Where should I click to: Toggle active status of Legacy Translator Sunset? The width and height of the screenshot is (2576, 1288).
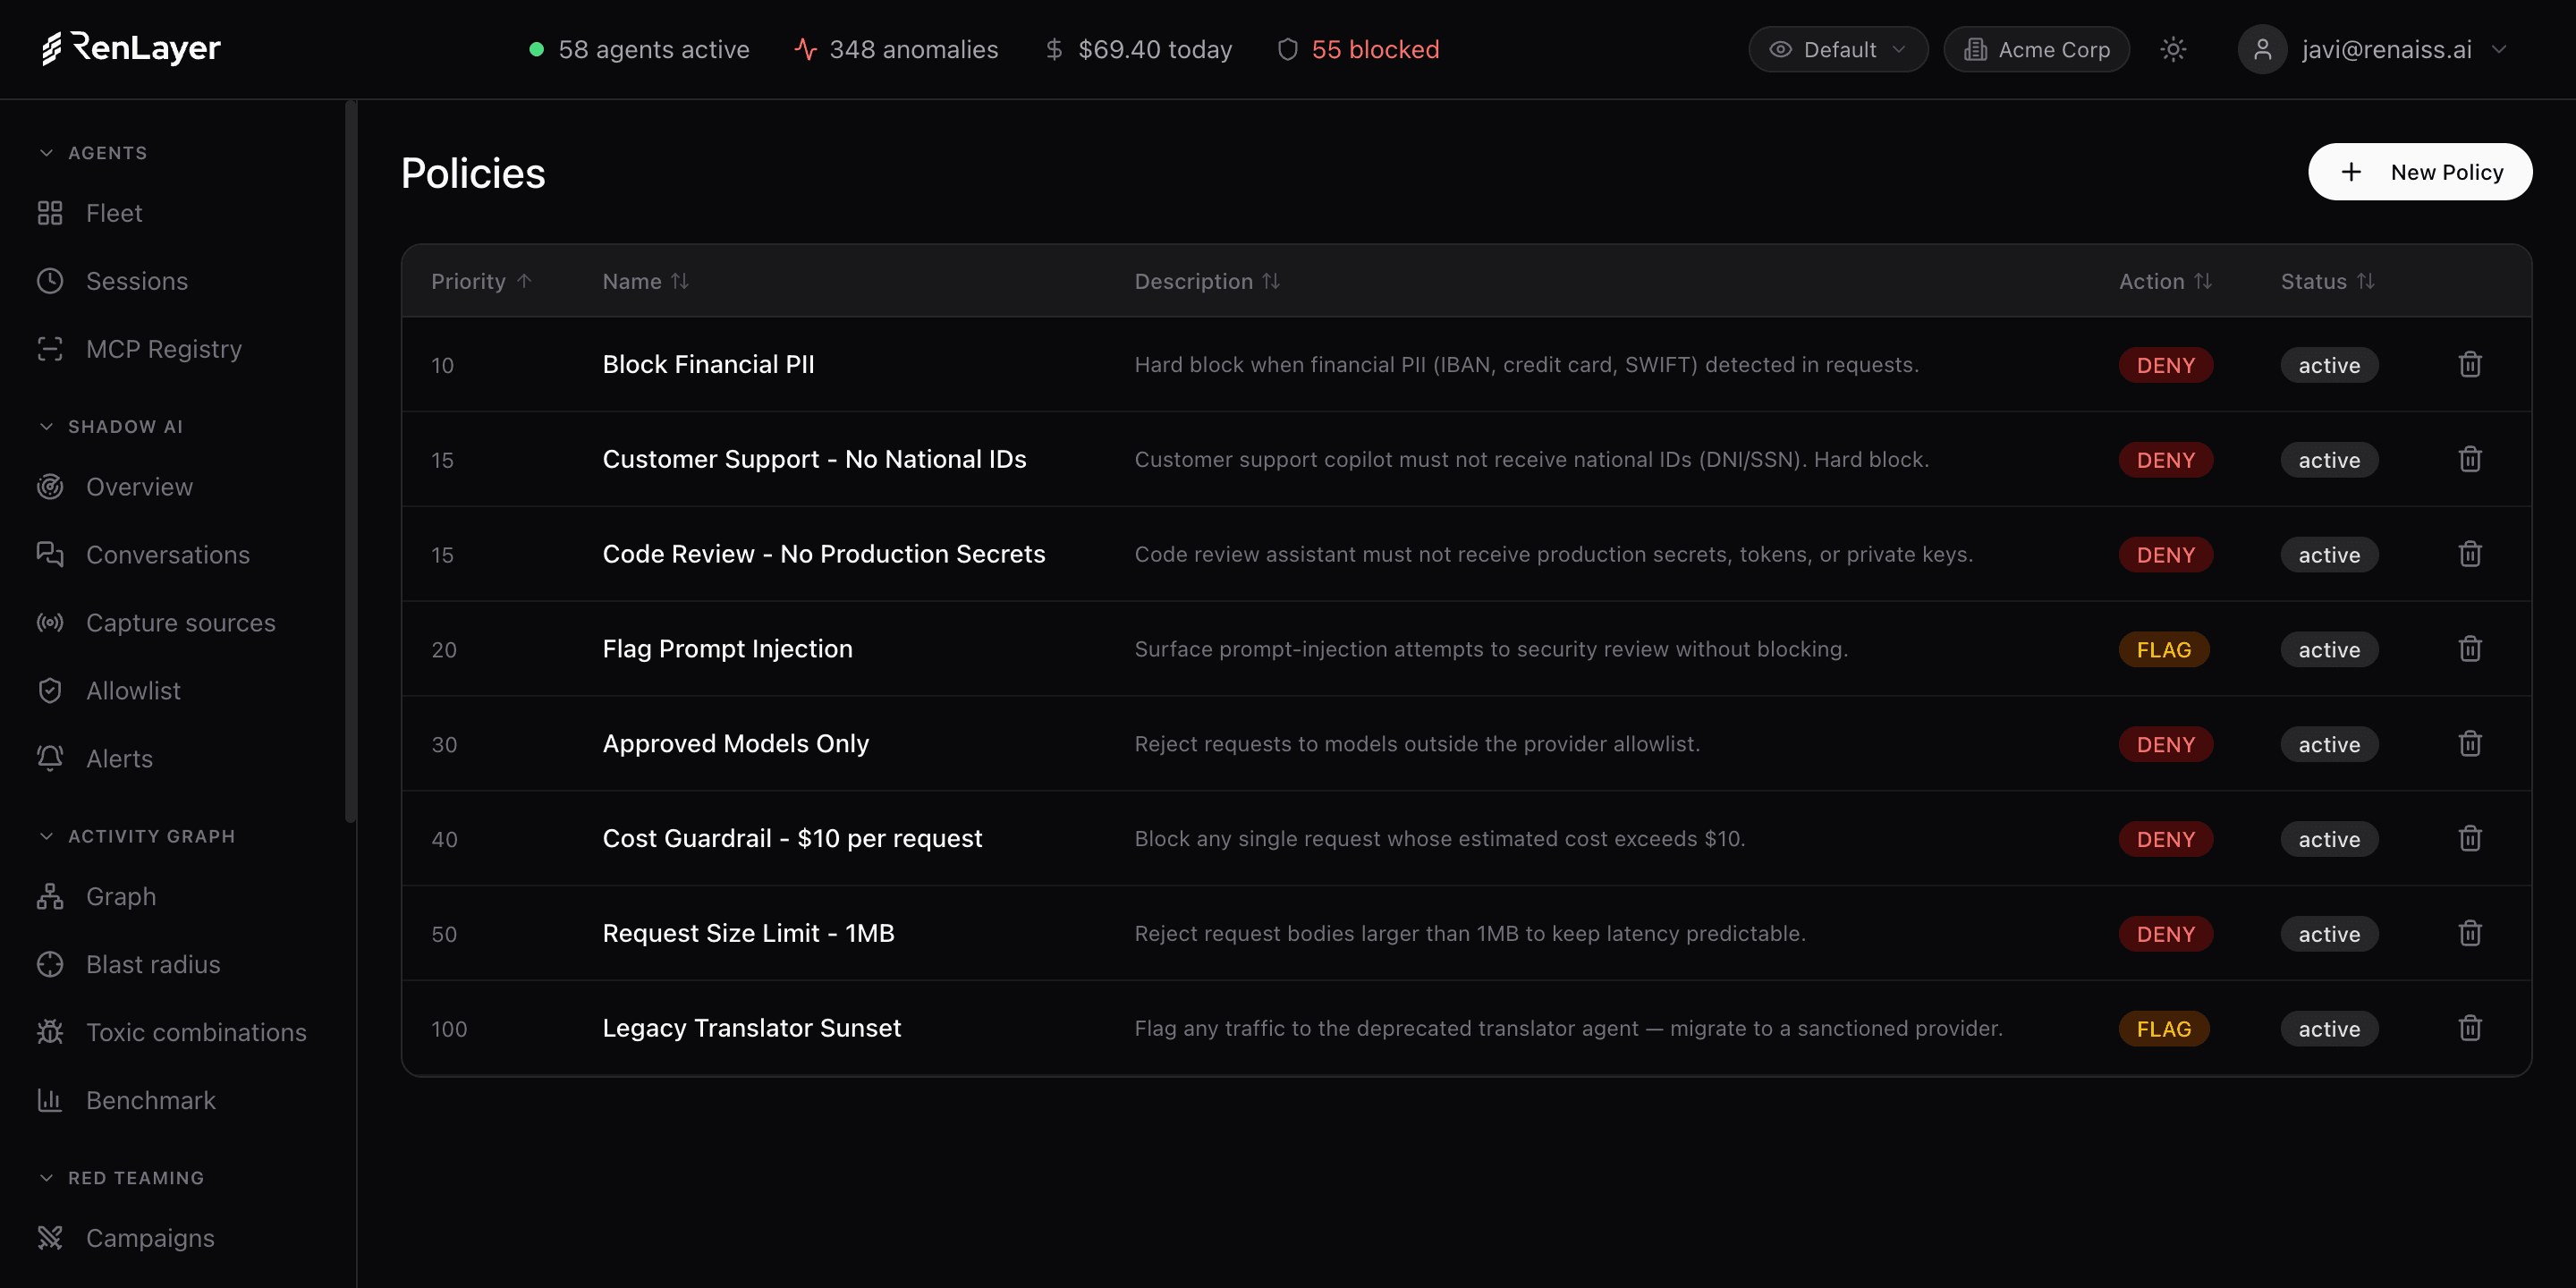tap(2329, 1029)
